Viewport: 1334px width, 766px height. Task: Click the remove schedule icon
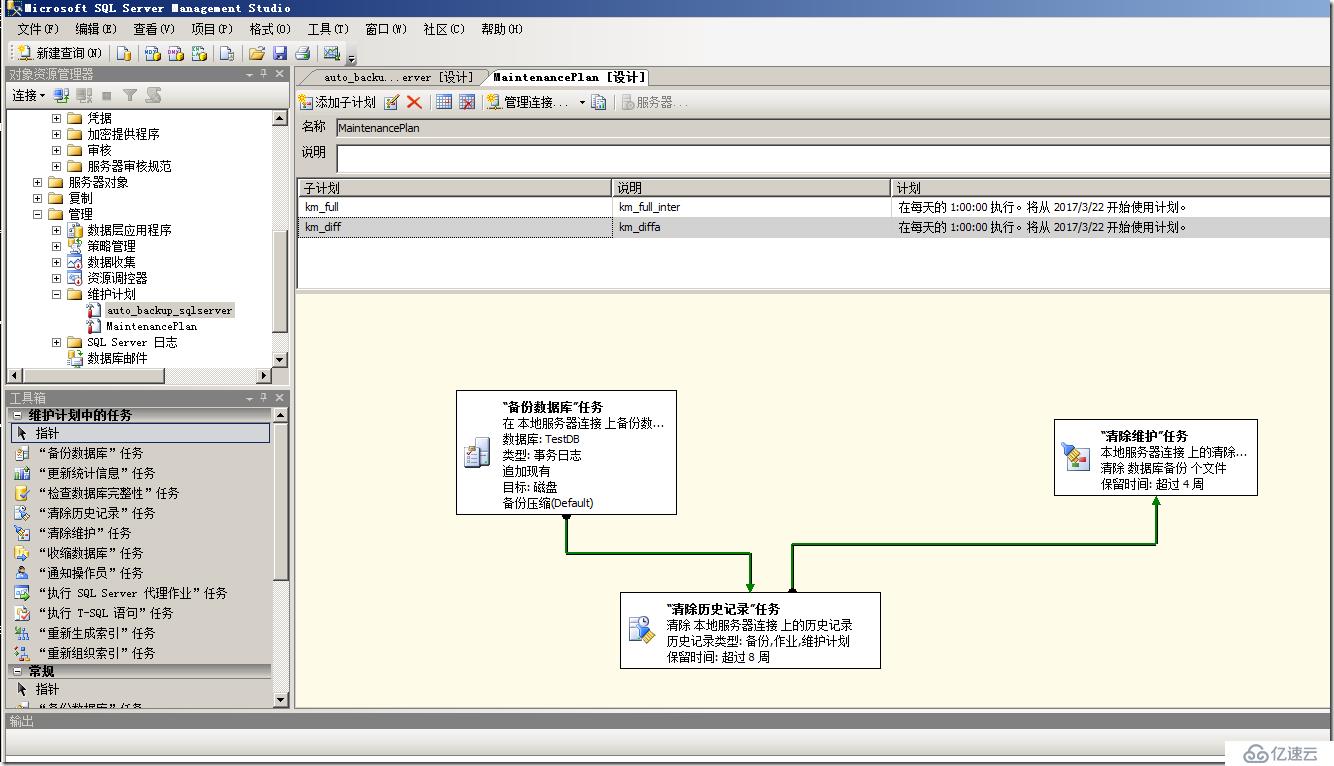tap(466, 102)
